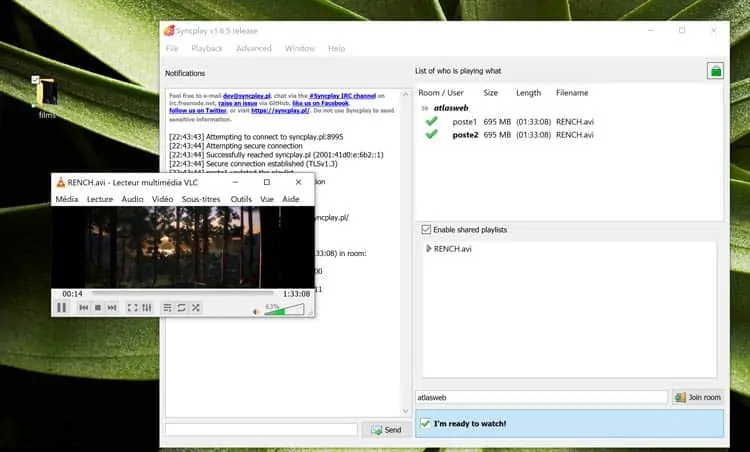The height and width of the screenshot is (452, 750).
Task: Adjust the VLC volume slider
Action: (x=284, y=309)
